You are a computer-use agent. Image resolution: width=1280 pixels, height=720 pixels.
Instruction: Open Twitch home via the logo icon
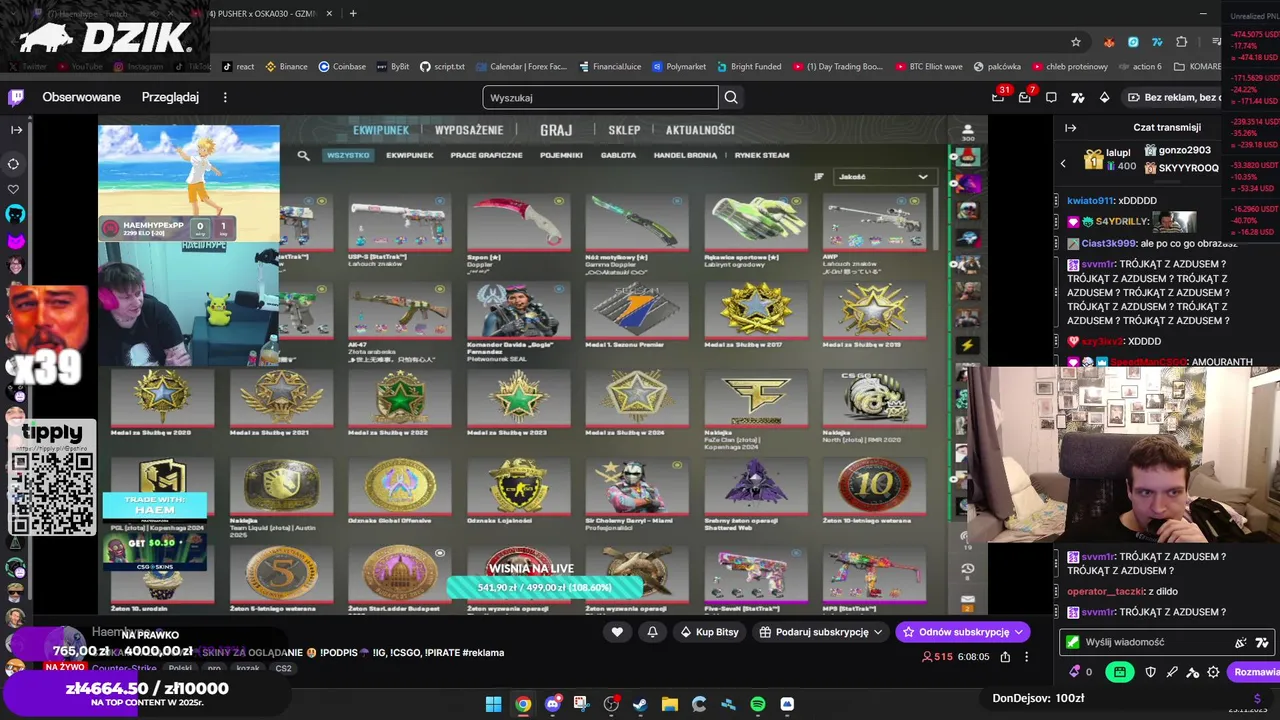(x=16, y=97)
